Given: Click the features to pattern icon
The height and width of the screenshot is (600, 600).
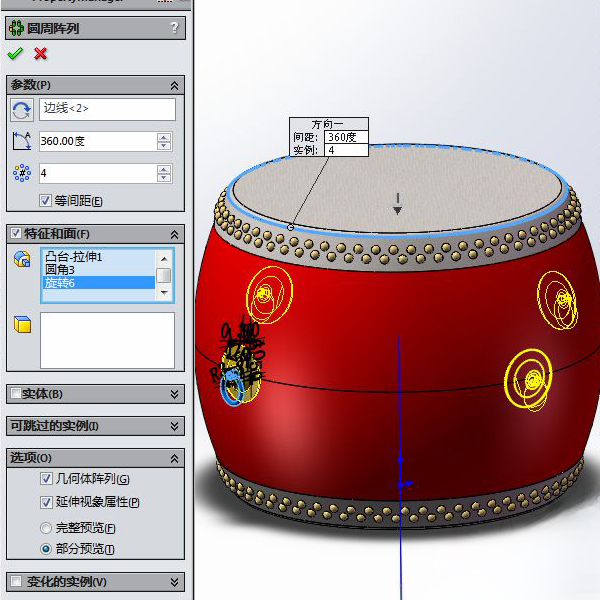Looking at the screenshot, I should (22, 259).
